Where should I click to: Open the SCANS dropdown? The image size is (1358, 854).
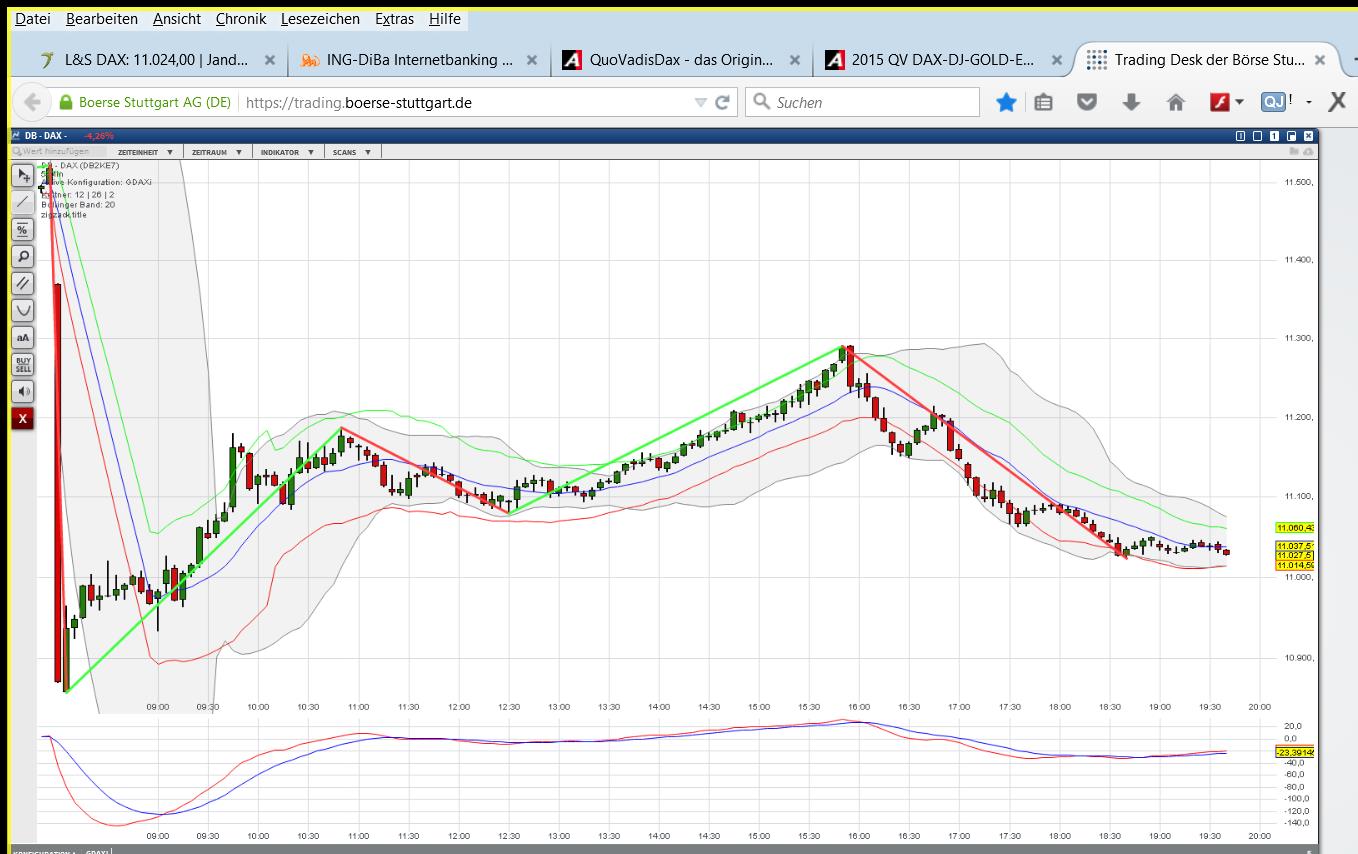[347, 151]
